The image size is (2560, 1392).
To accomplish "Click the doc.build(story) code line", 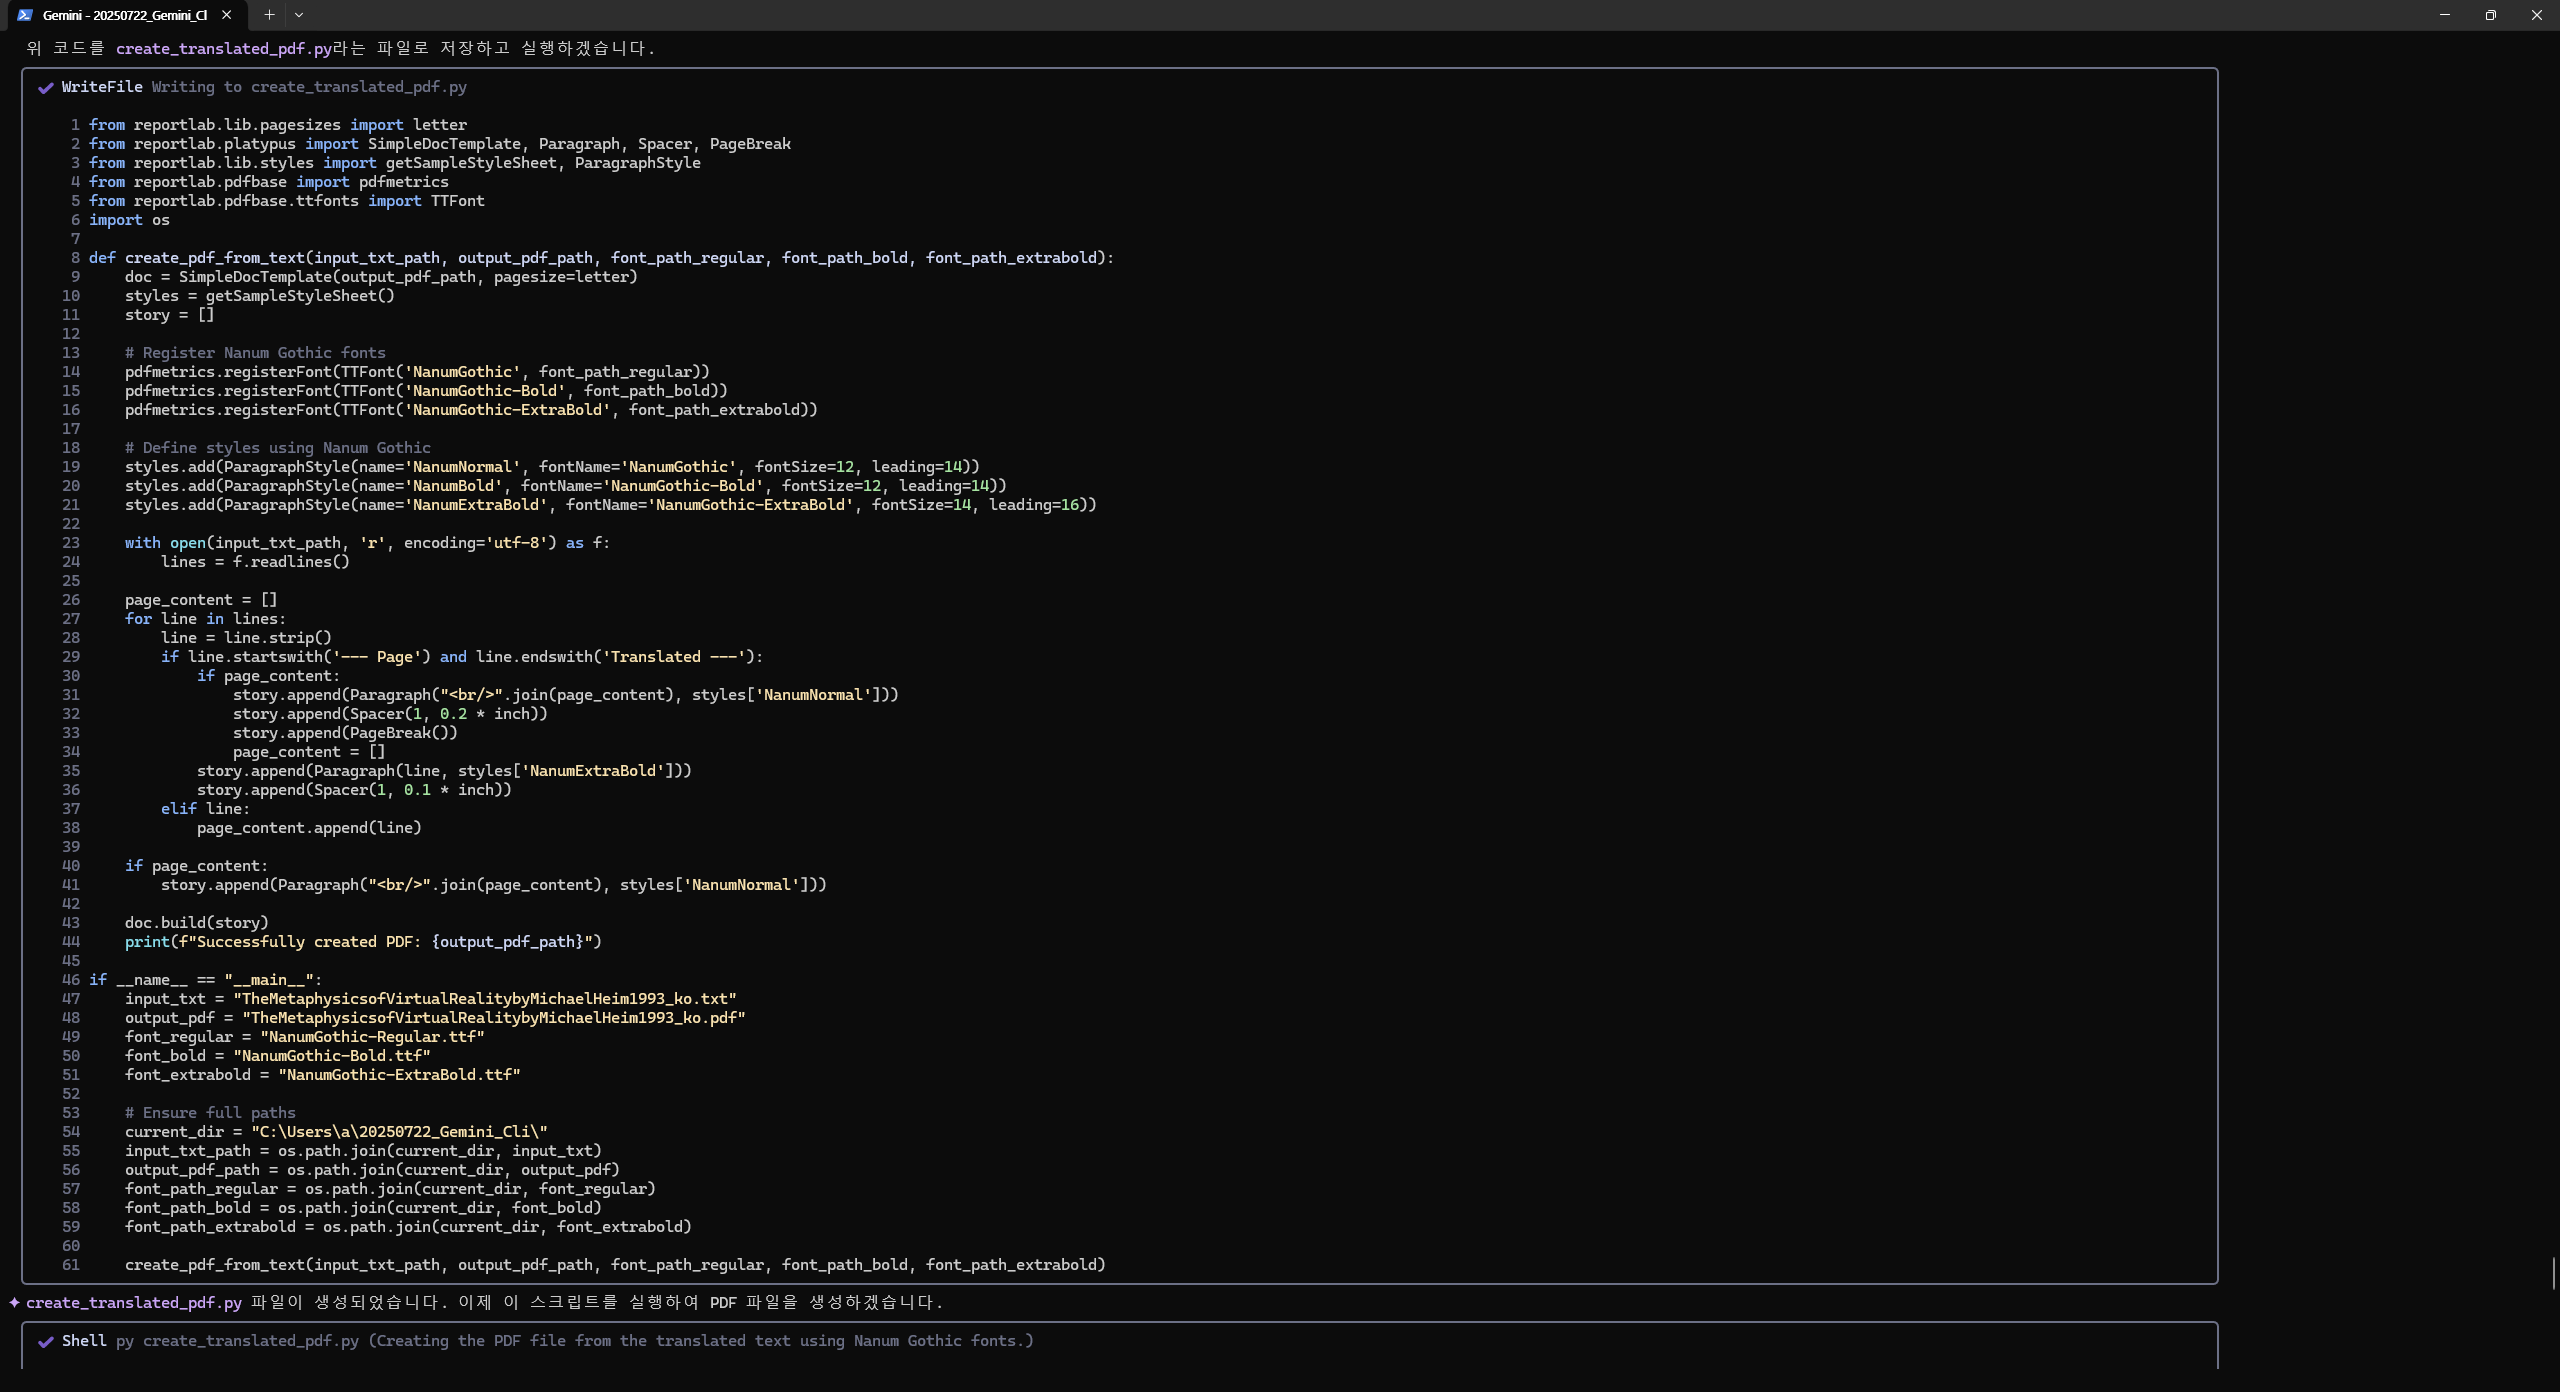I will click(x=196, y=923).
